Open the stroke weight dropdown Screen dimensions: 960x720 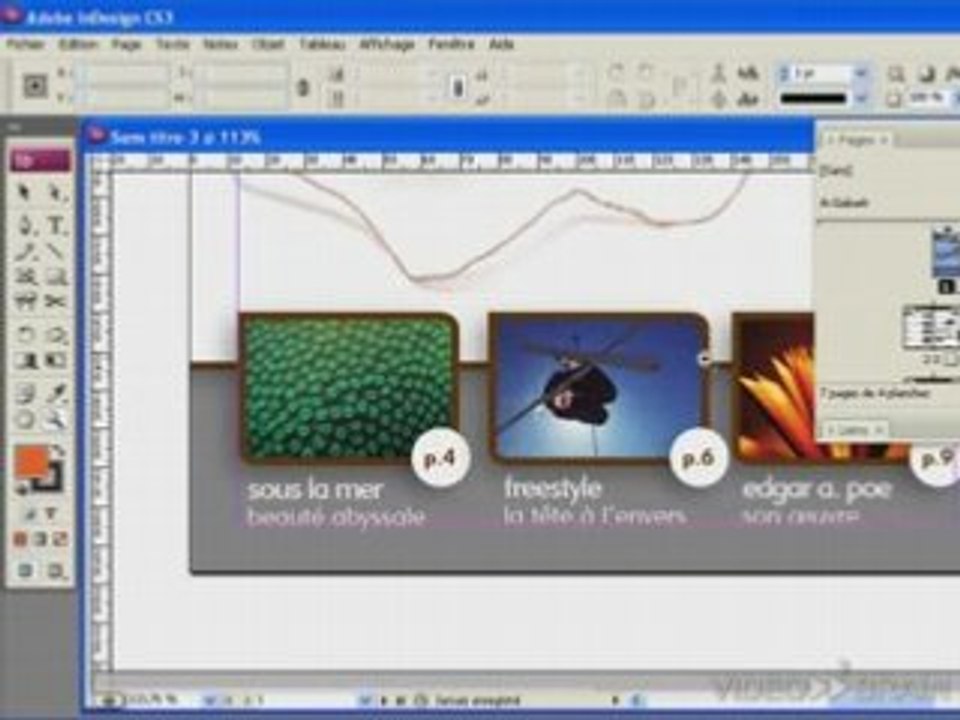[862, 73]
